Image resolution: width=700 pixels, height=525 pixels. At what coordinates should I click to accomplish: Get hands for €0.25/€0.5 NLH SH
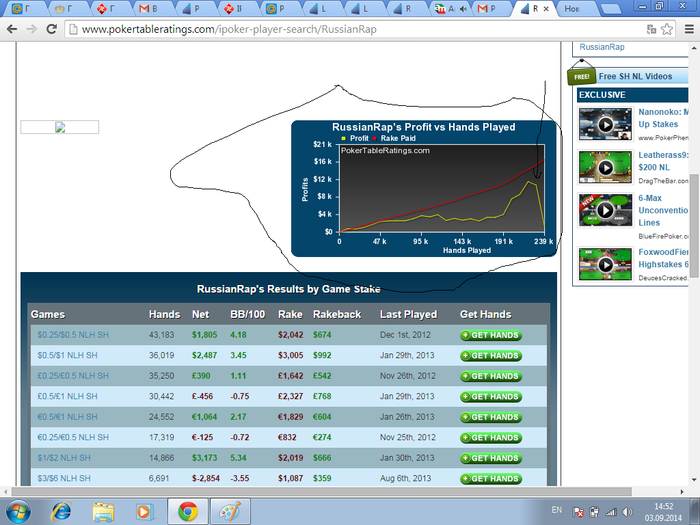491,438
